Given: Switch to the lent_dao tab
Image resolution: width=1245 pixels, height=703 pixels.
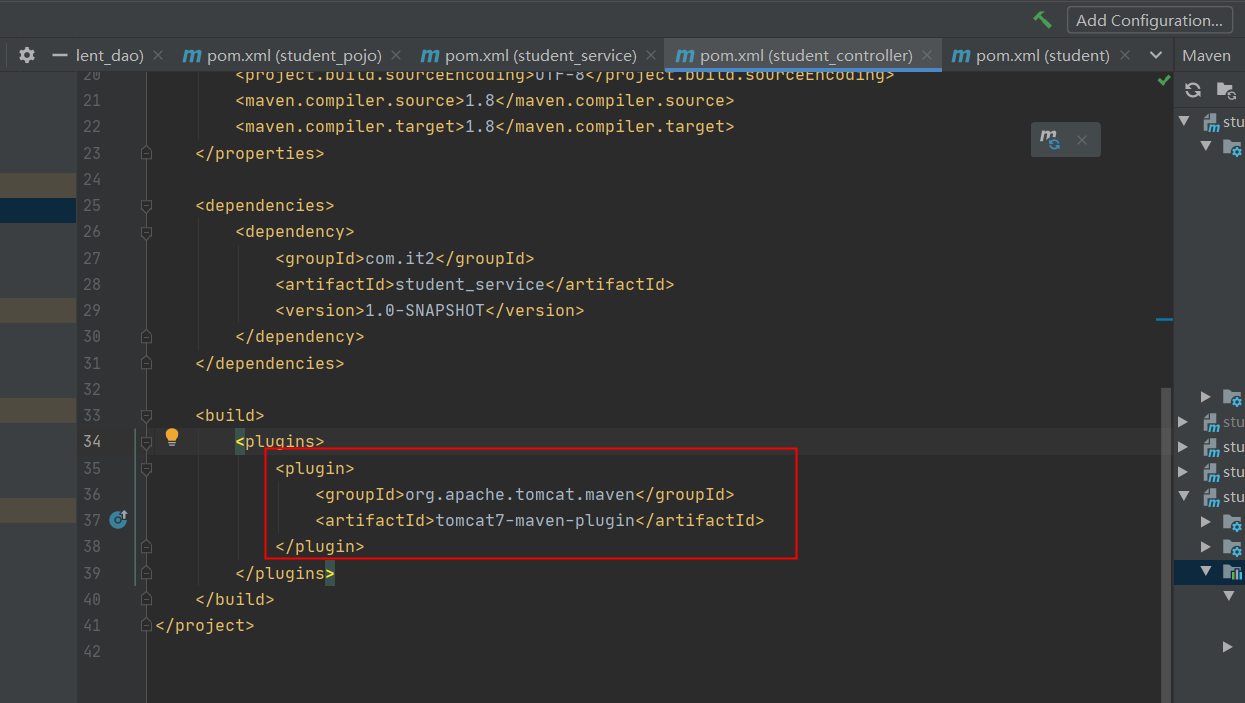Looking at the screenshot, I should [x=109, y=55].
